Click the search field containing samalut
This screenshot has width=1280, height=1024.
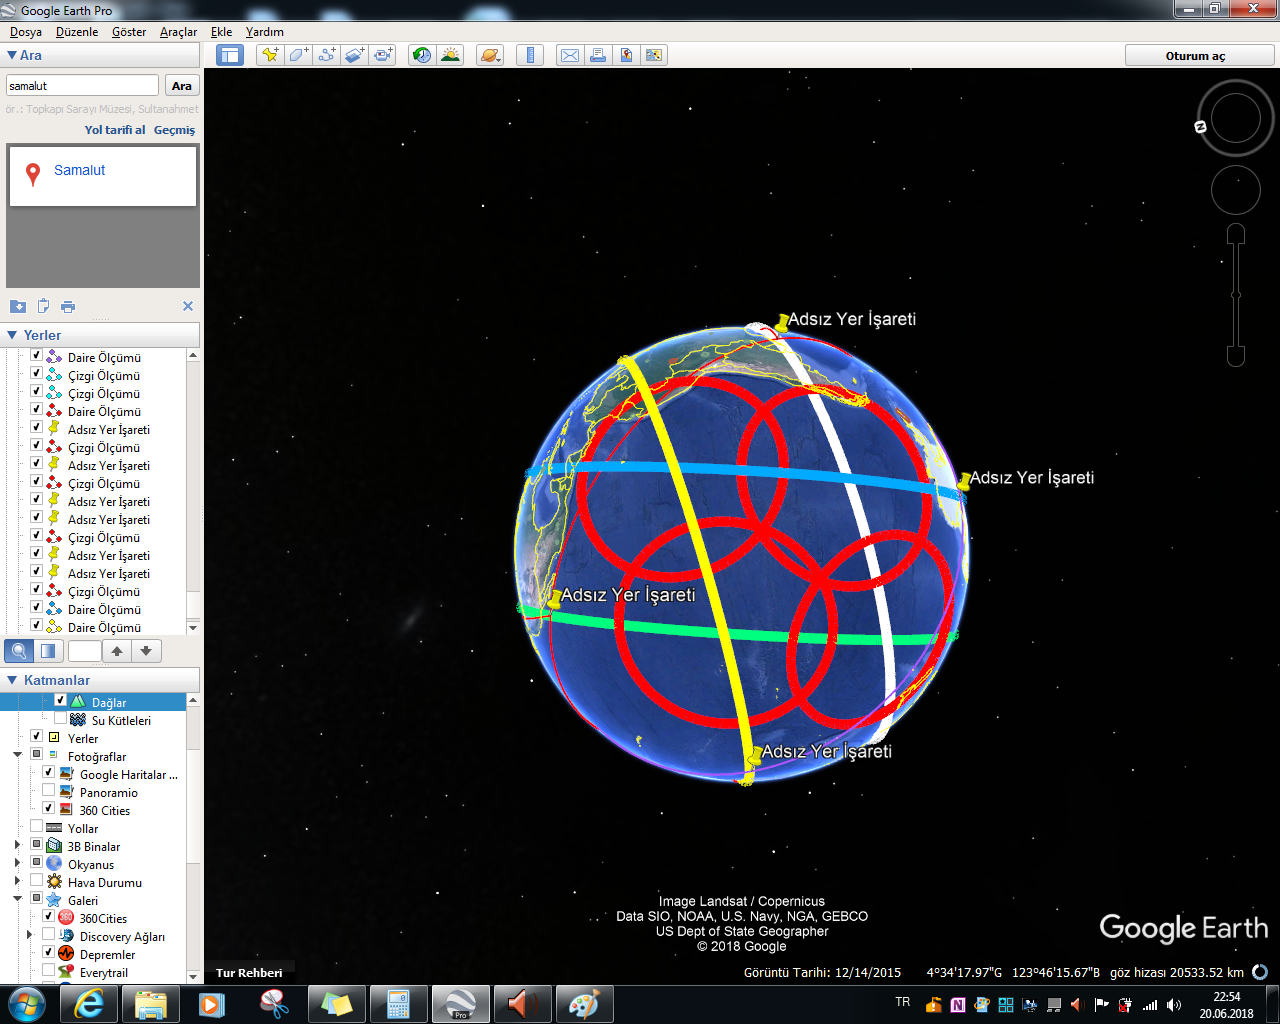[82, 86]
